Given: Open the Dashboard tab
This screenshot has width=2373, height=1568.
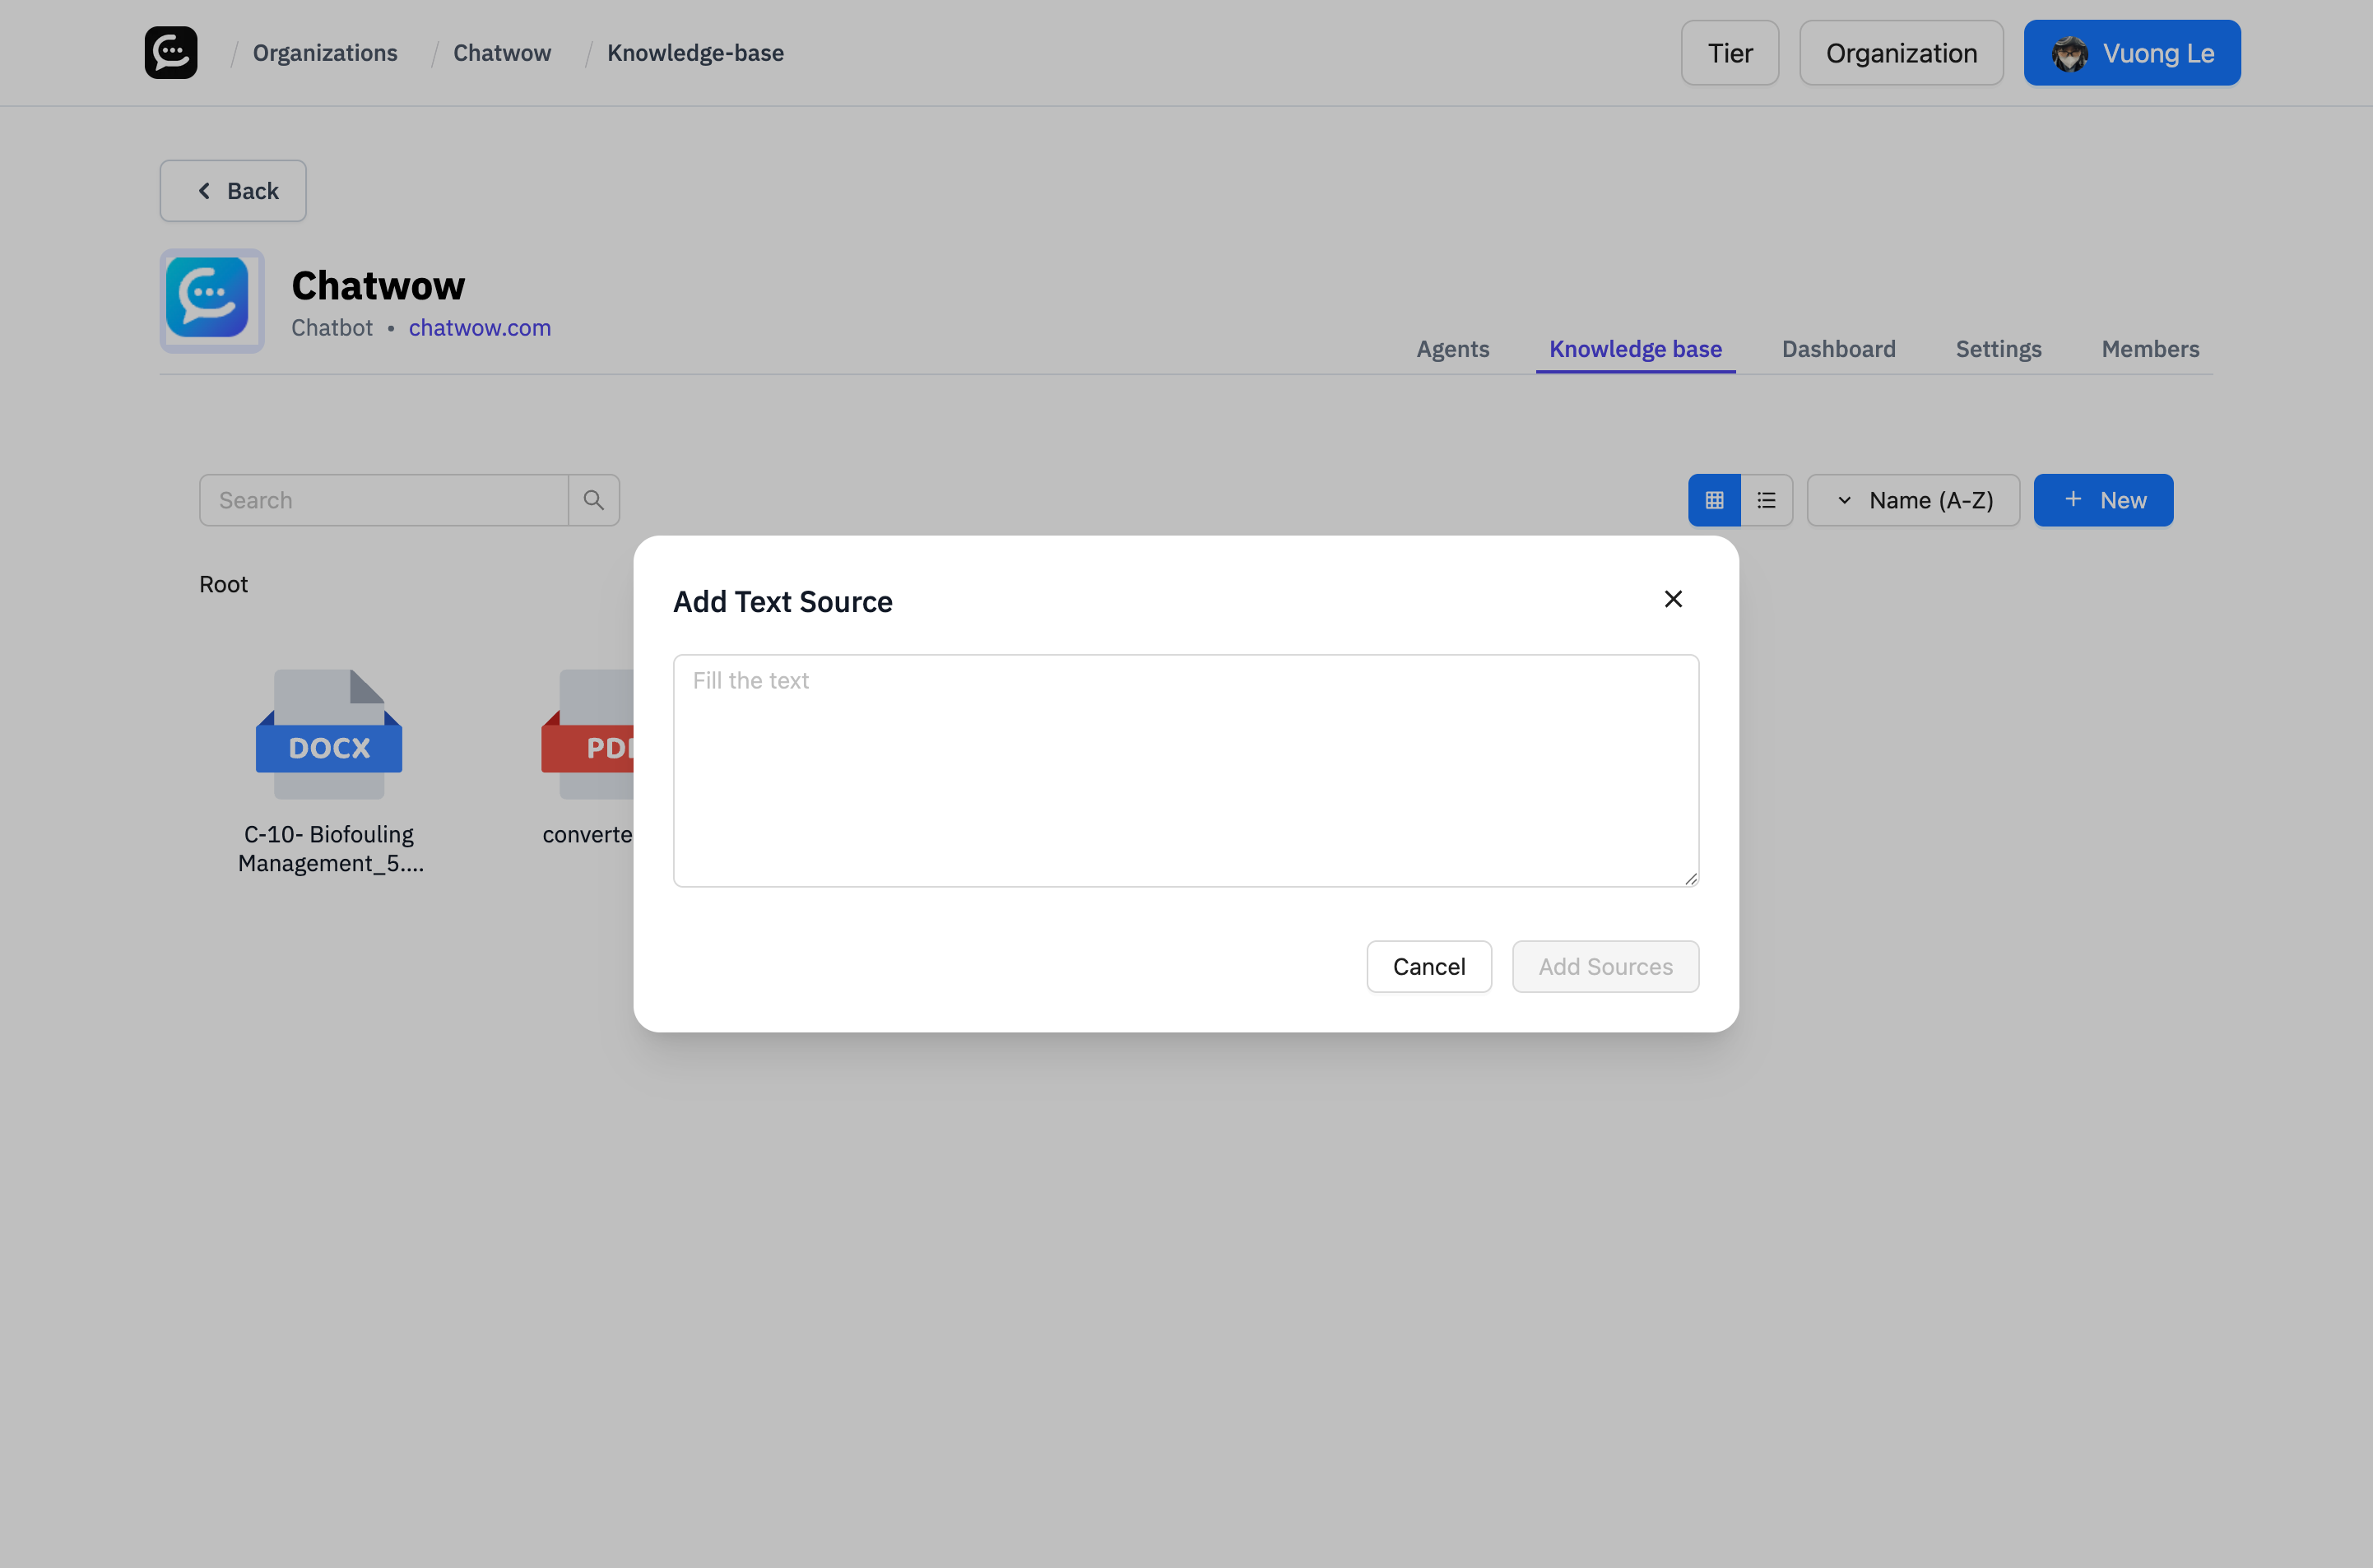Looking at the screenshot, I should pos(1838,349).
